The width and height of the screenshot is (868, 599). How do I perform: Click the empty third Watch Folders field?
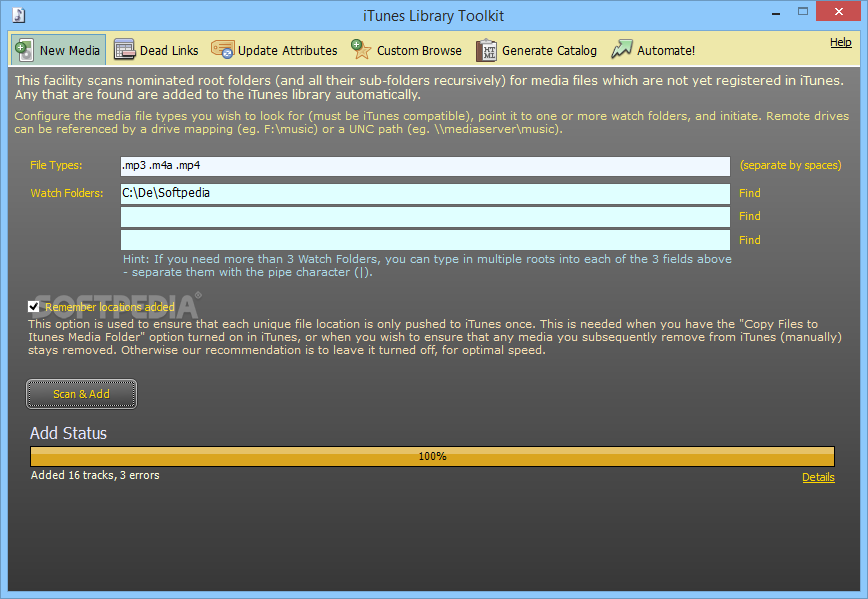pos(425,240)
